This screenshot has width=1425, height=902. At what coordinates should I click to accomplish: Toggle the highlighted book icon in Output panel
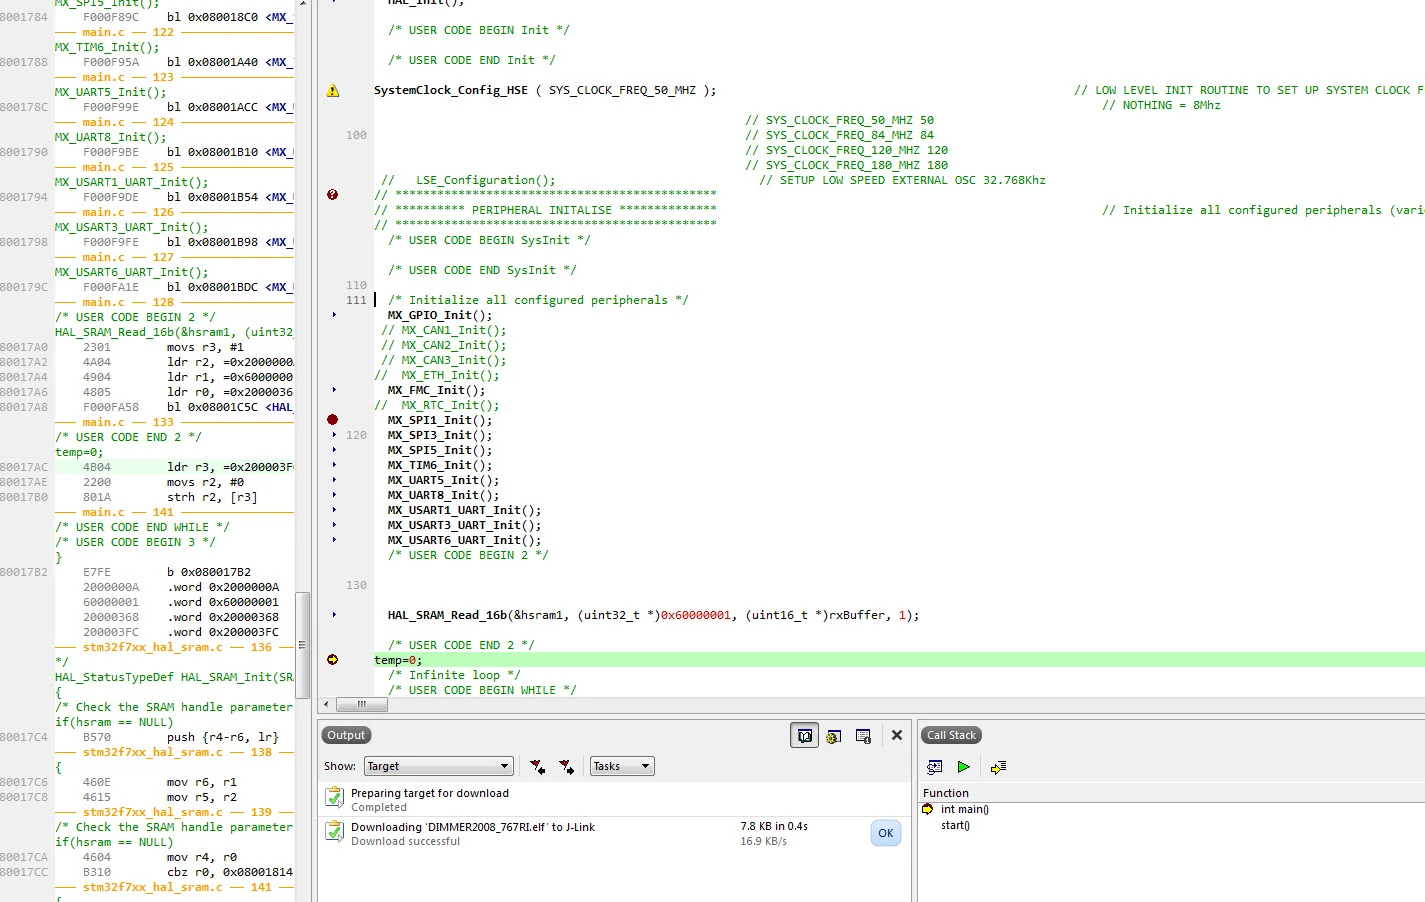[x=804, y=735]
